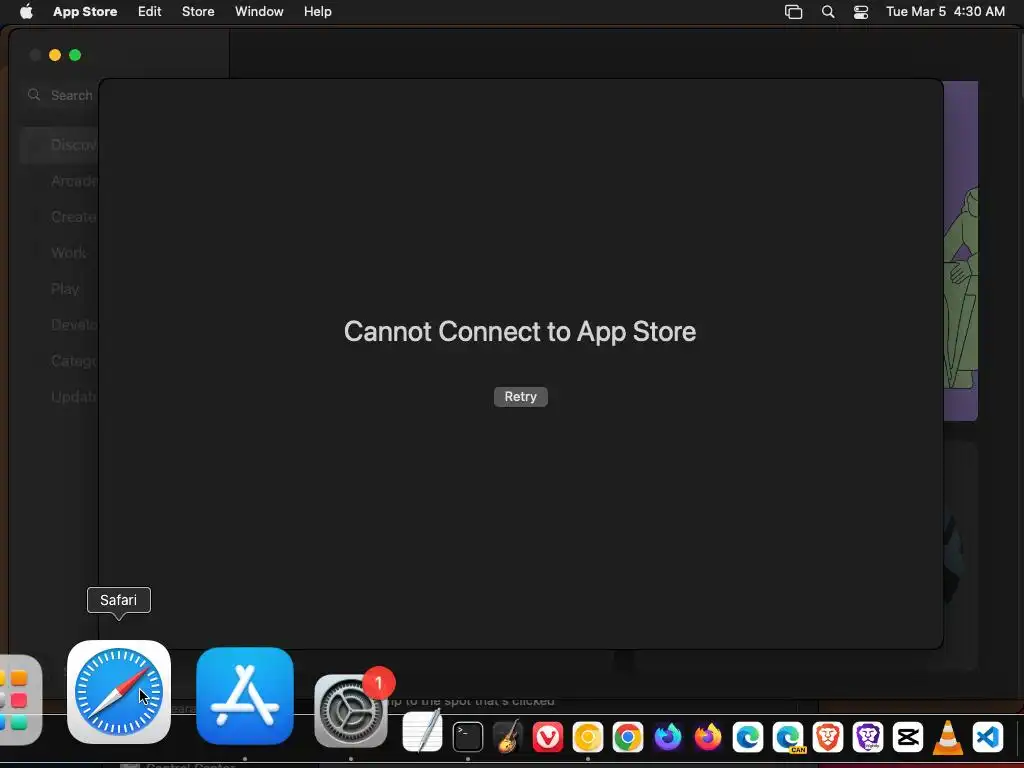The image size is (1024, 768).
Task: Open the Vivaldi browser icon
Action: [x=547, y=737]
